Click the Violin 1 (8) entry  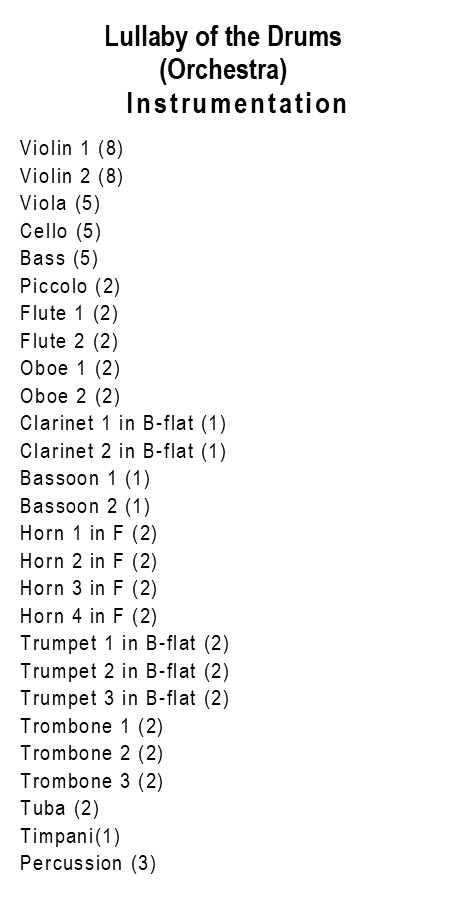(72, 148)
